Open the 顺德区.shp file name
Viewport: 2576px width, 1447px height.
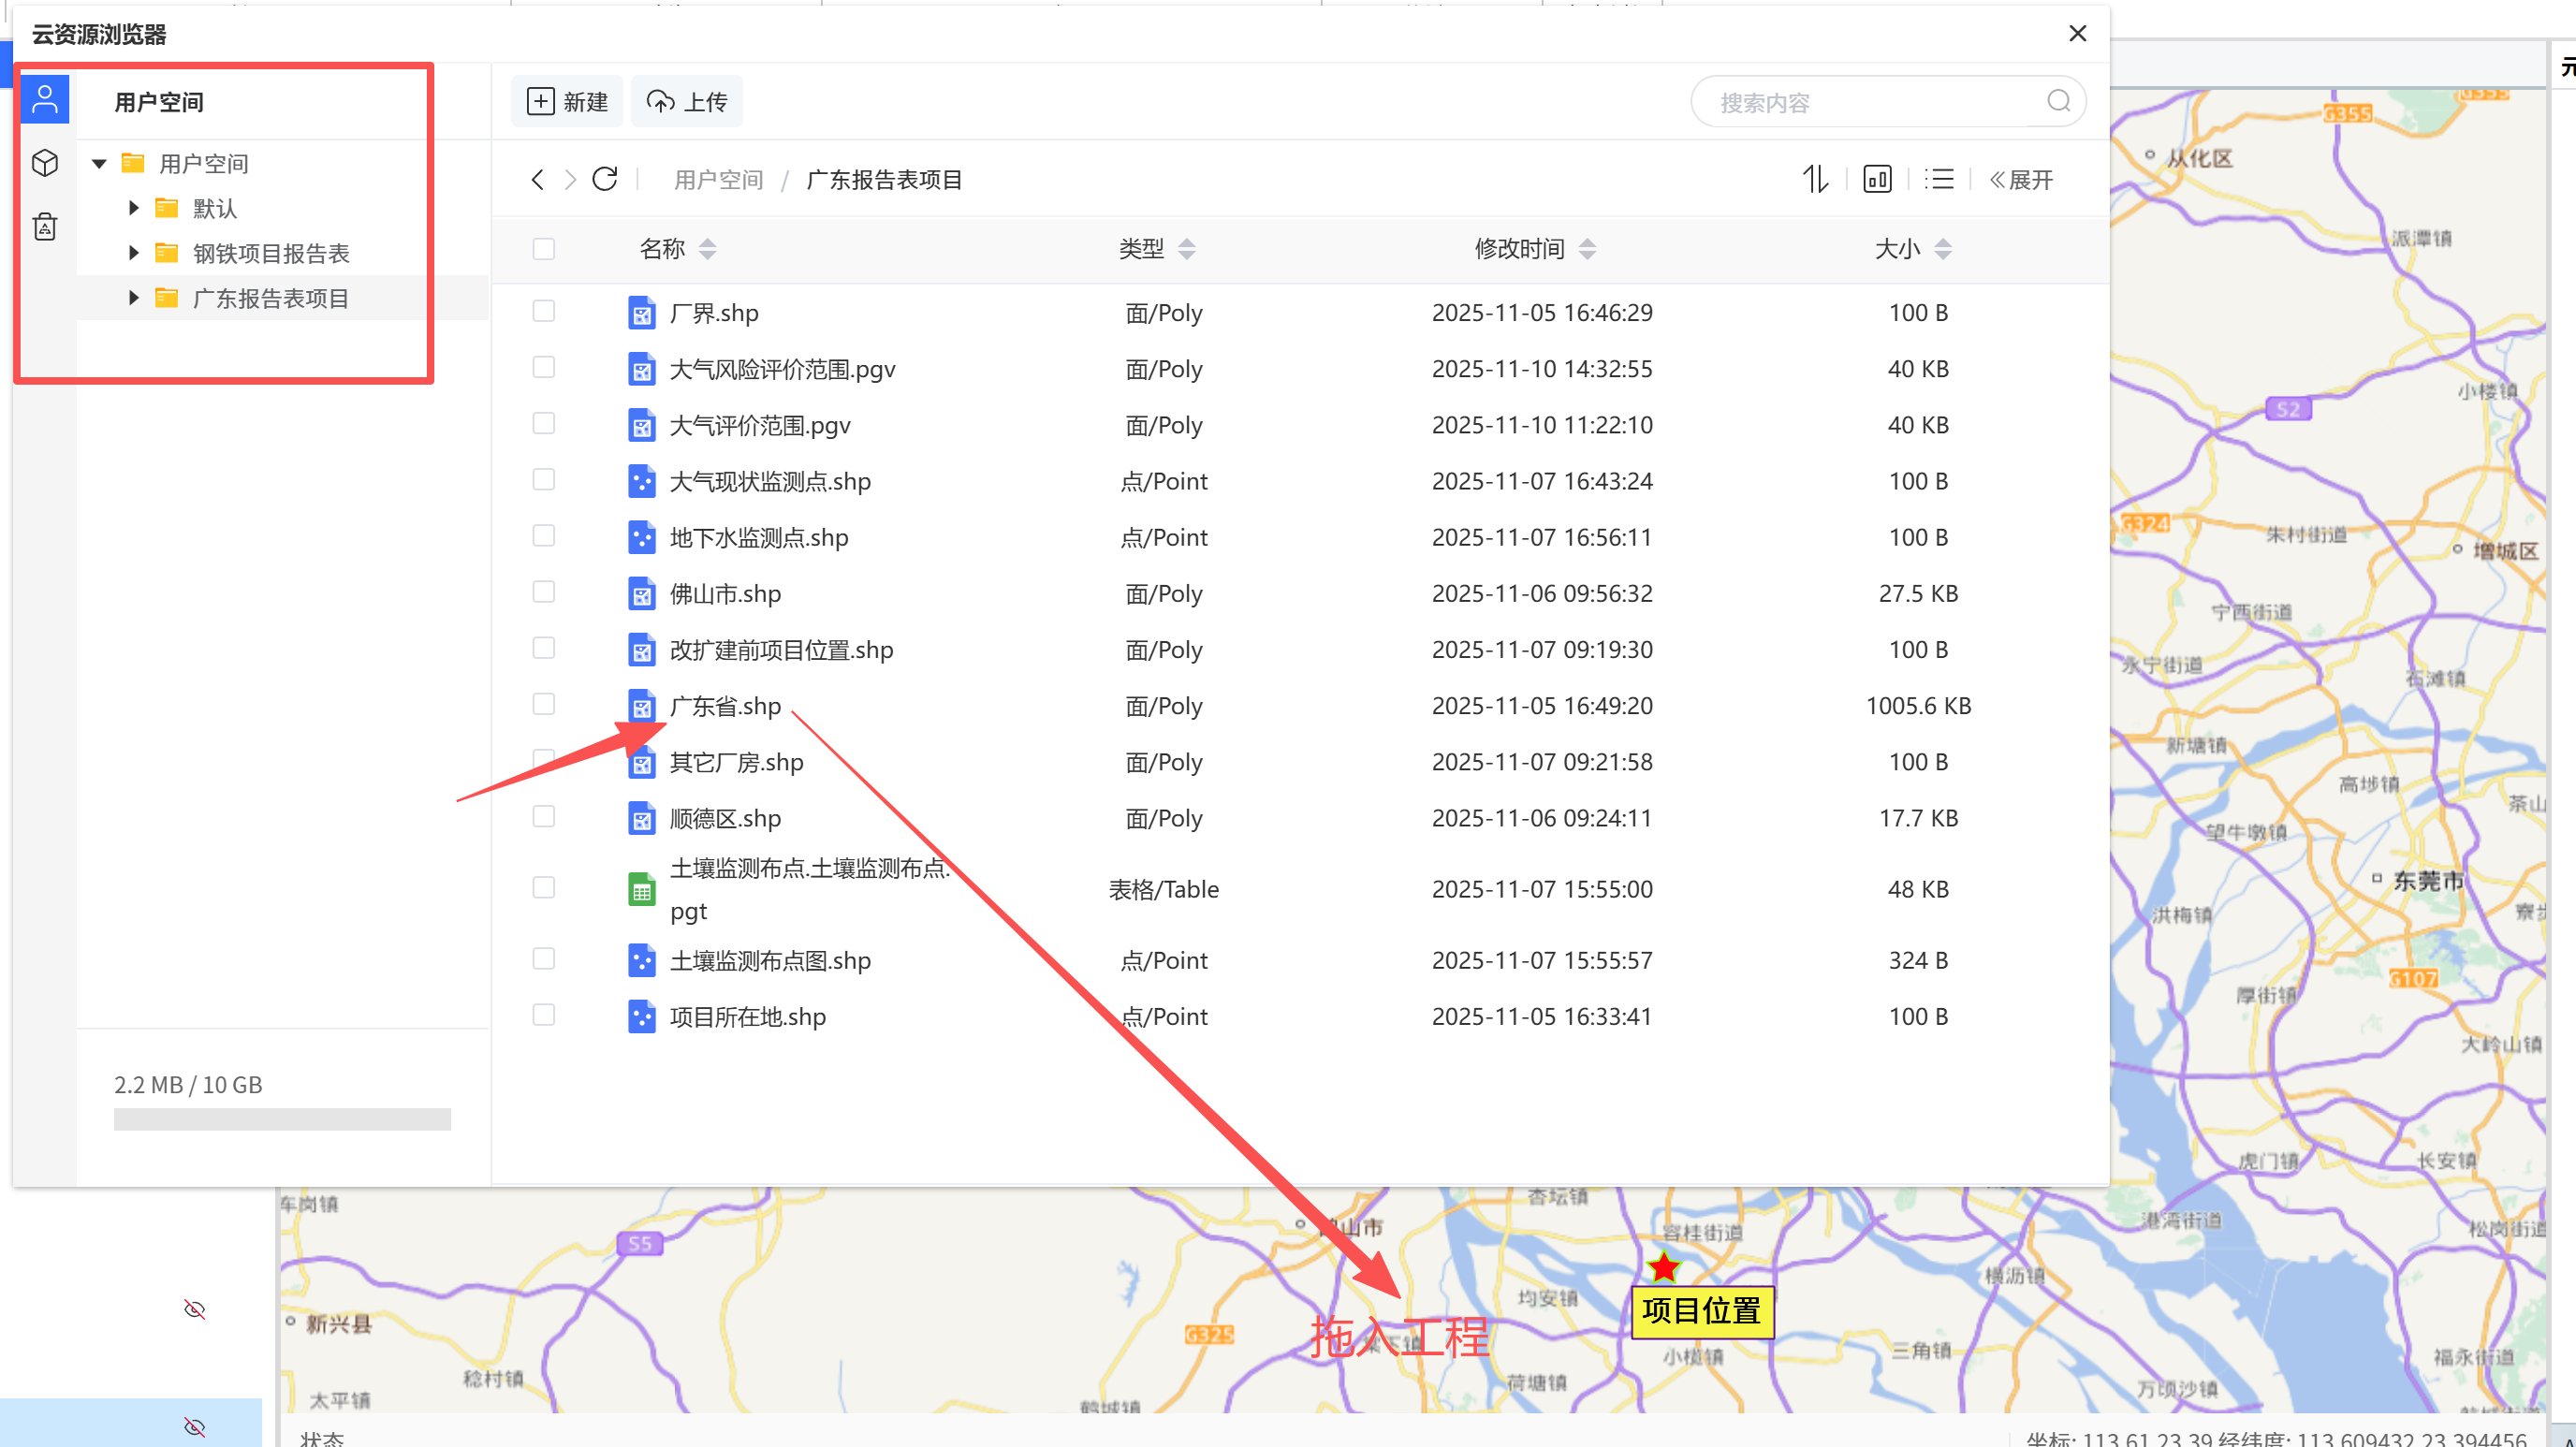pyautogui.click(x=725, y=818)
